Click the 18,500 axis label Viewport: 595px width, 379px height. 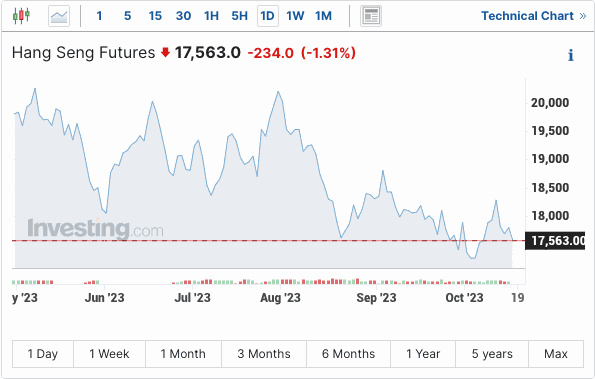click(x=550, y=187)
